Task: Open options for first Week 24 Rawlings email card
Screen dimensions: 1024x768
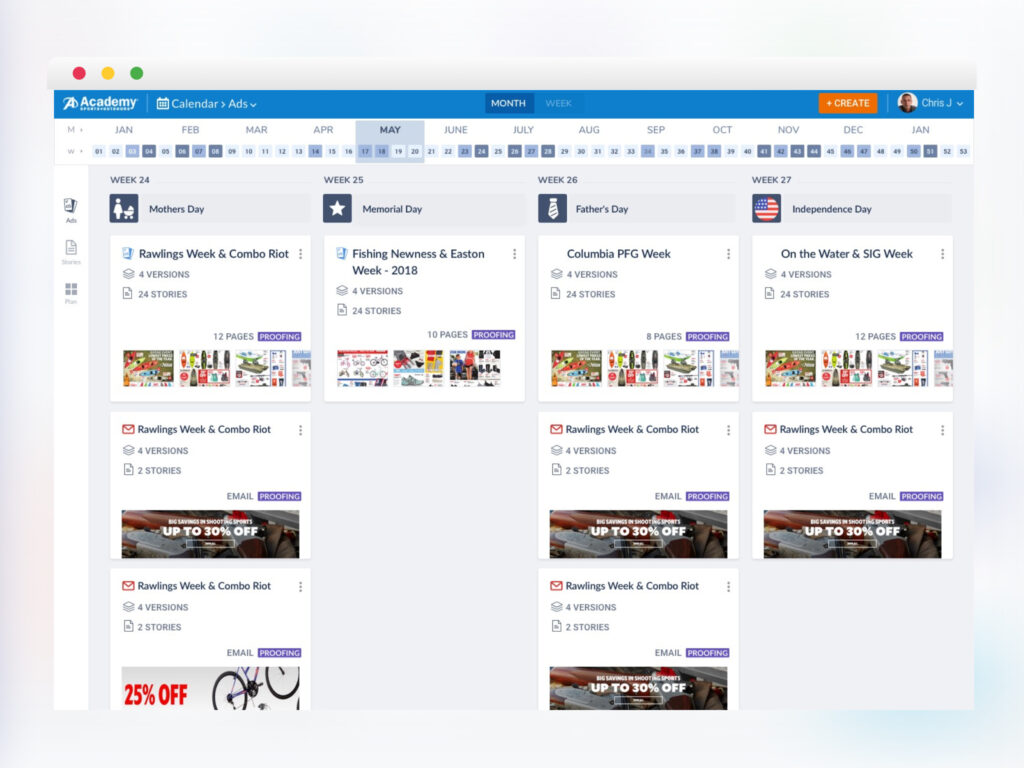Action: click(x=300, y=430)
